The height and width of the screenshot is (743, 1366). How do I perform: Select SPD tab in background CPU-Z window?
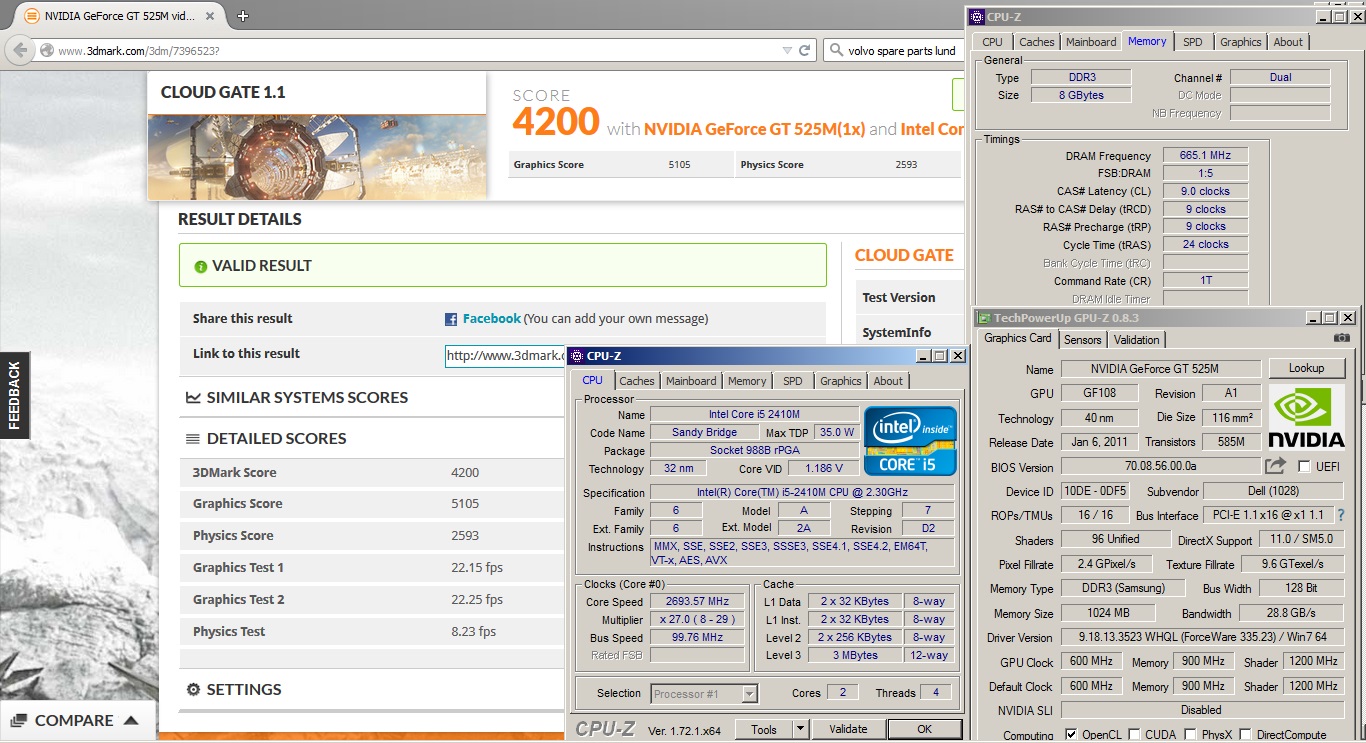tap(1193, 42)
